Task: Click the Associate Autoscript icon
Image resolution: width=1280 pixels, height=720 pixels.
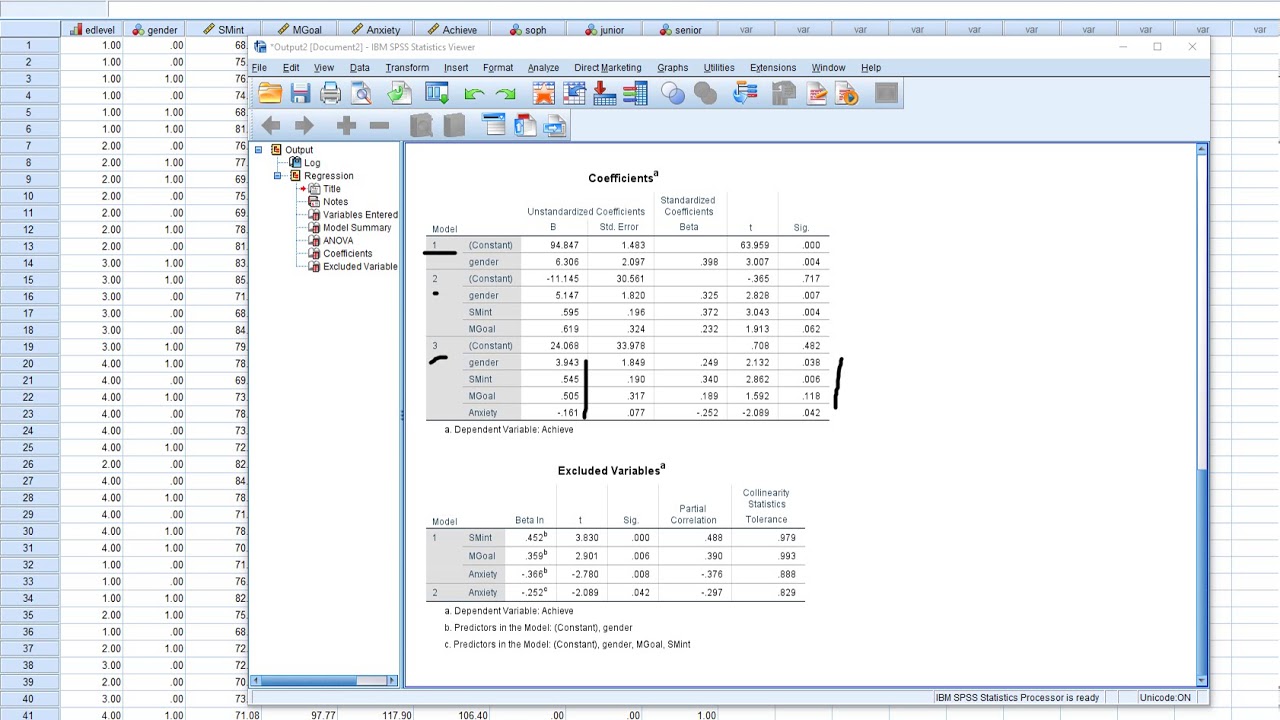Action: point(783,94)
